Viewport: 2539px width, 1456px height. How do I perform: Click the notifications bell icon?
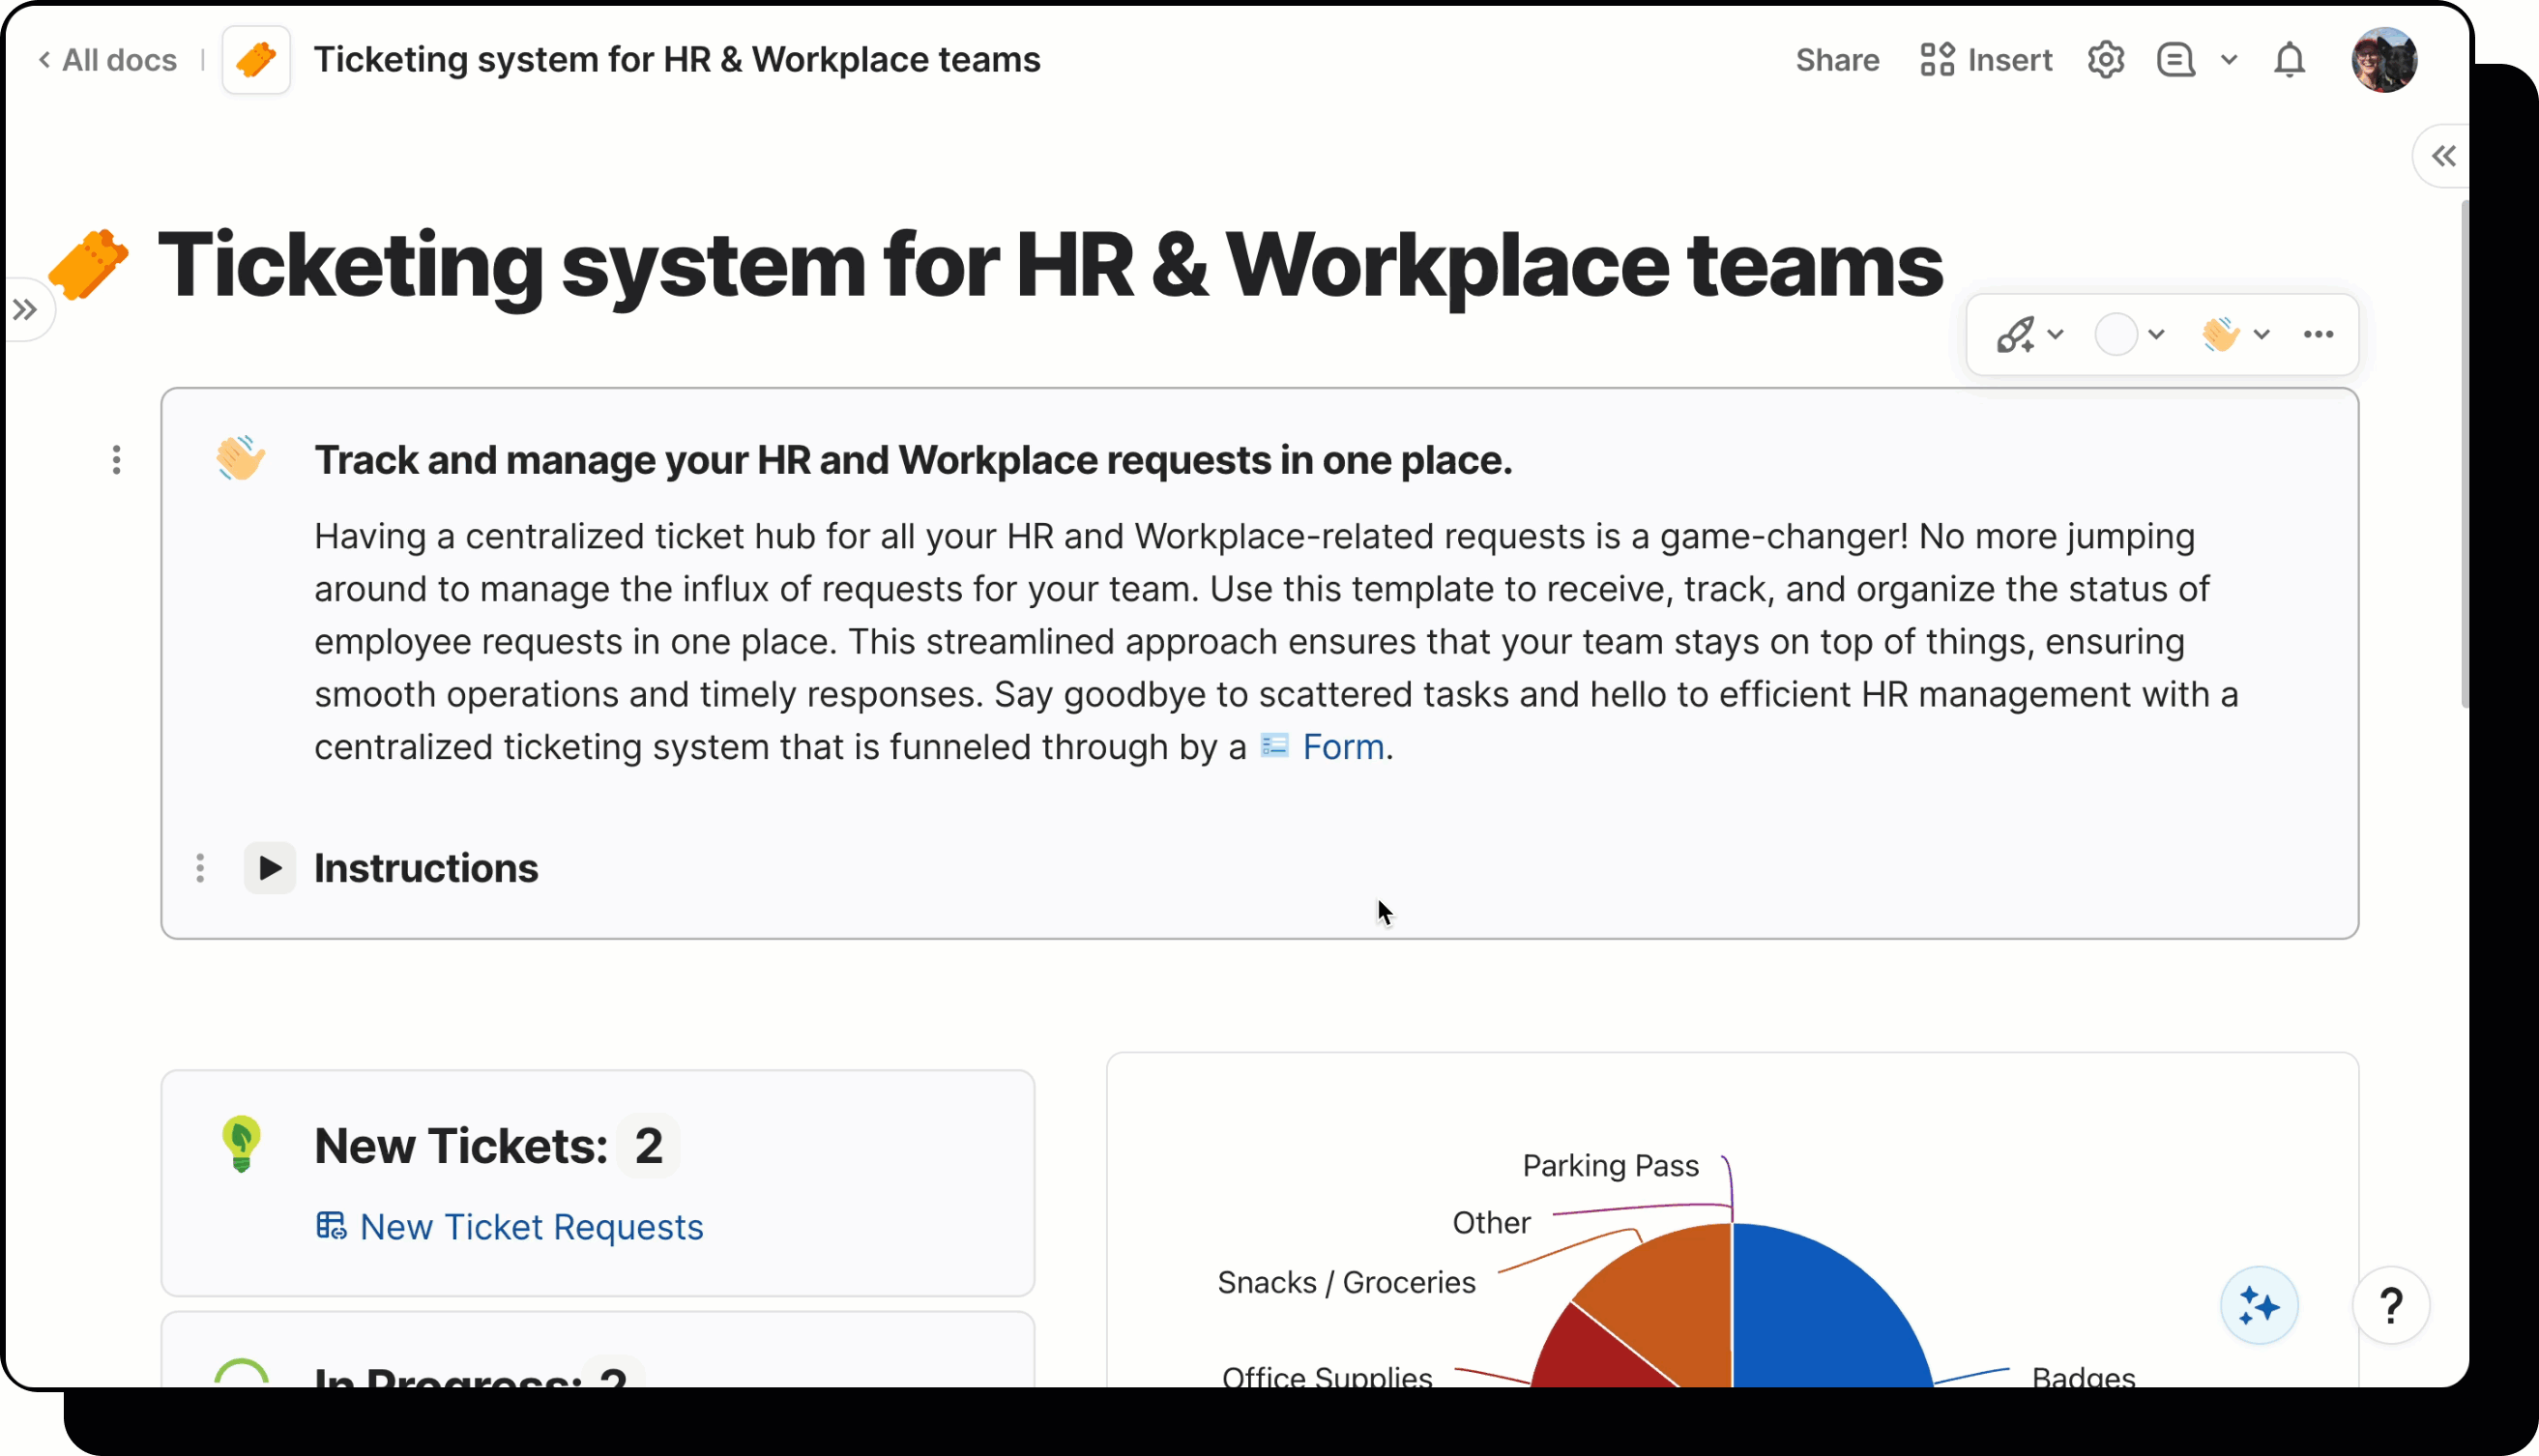point(2289,60)
